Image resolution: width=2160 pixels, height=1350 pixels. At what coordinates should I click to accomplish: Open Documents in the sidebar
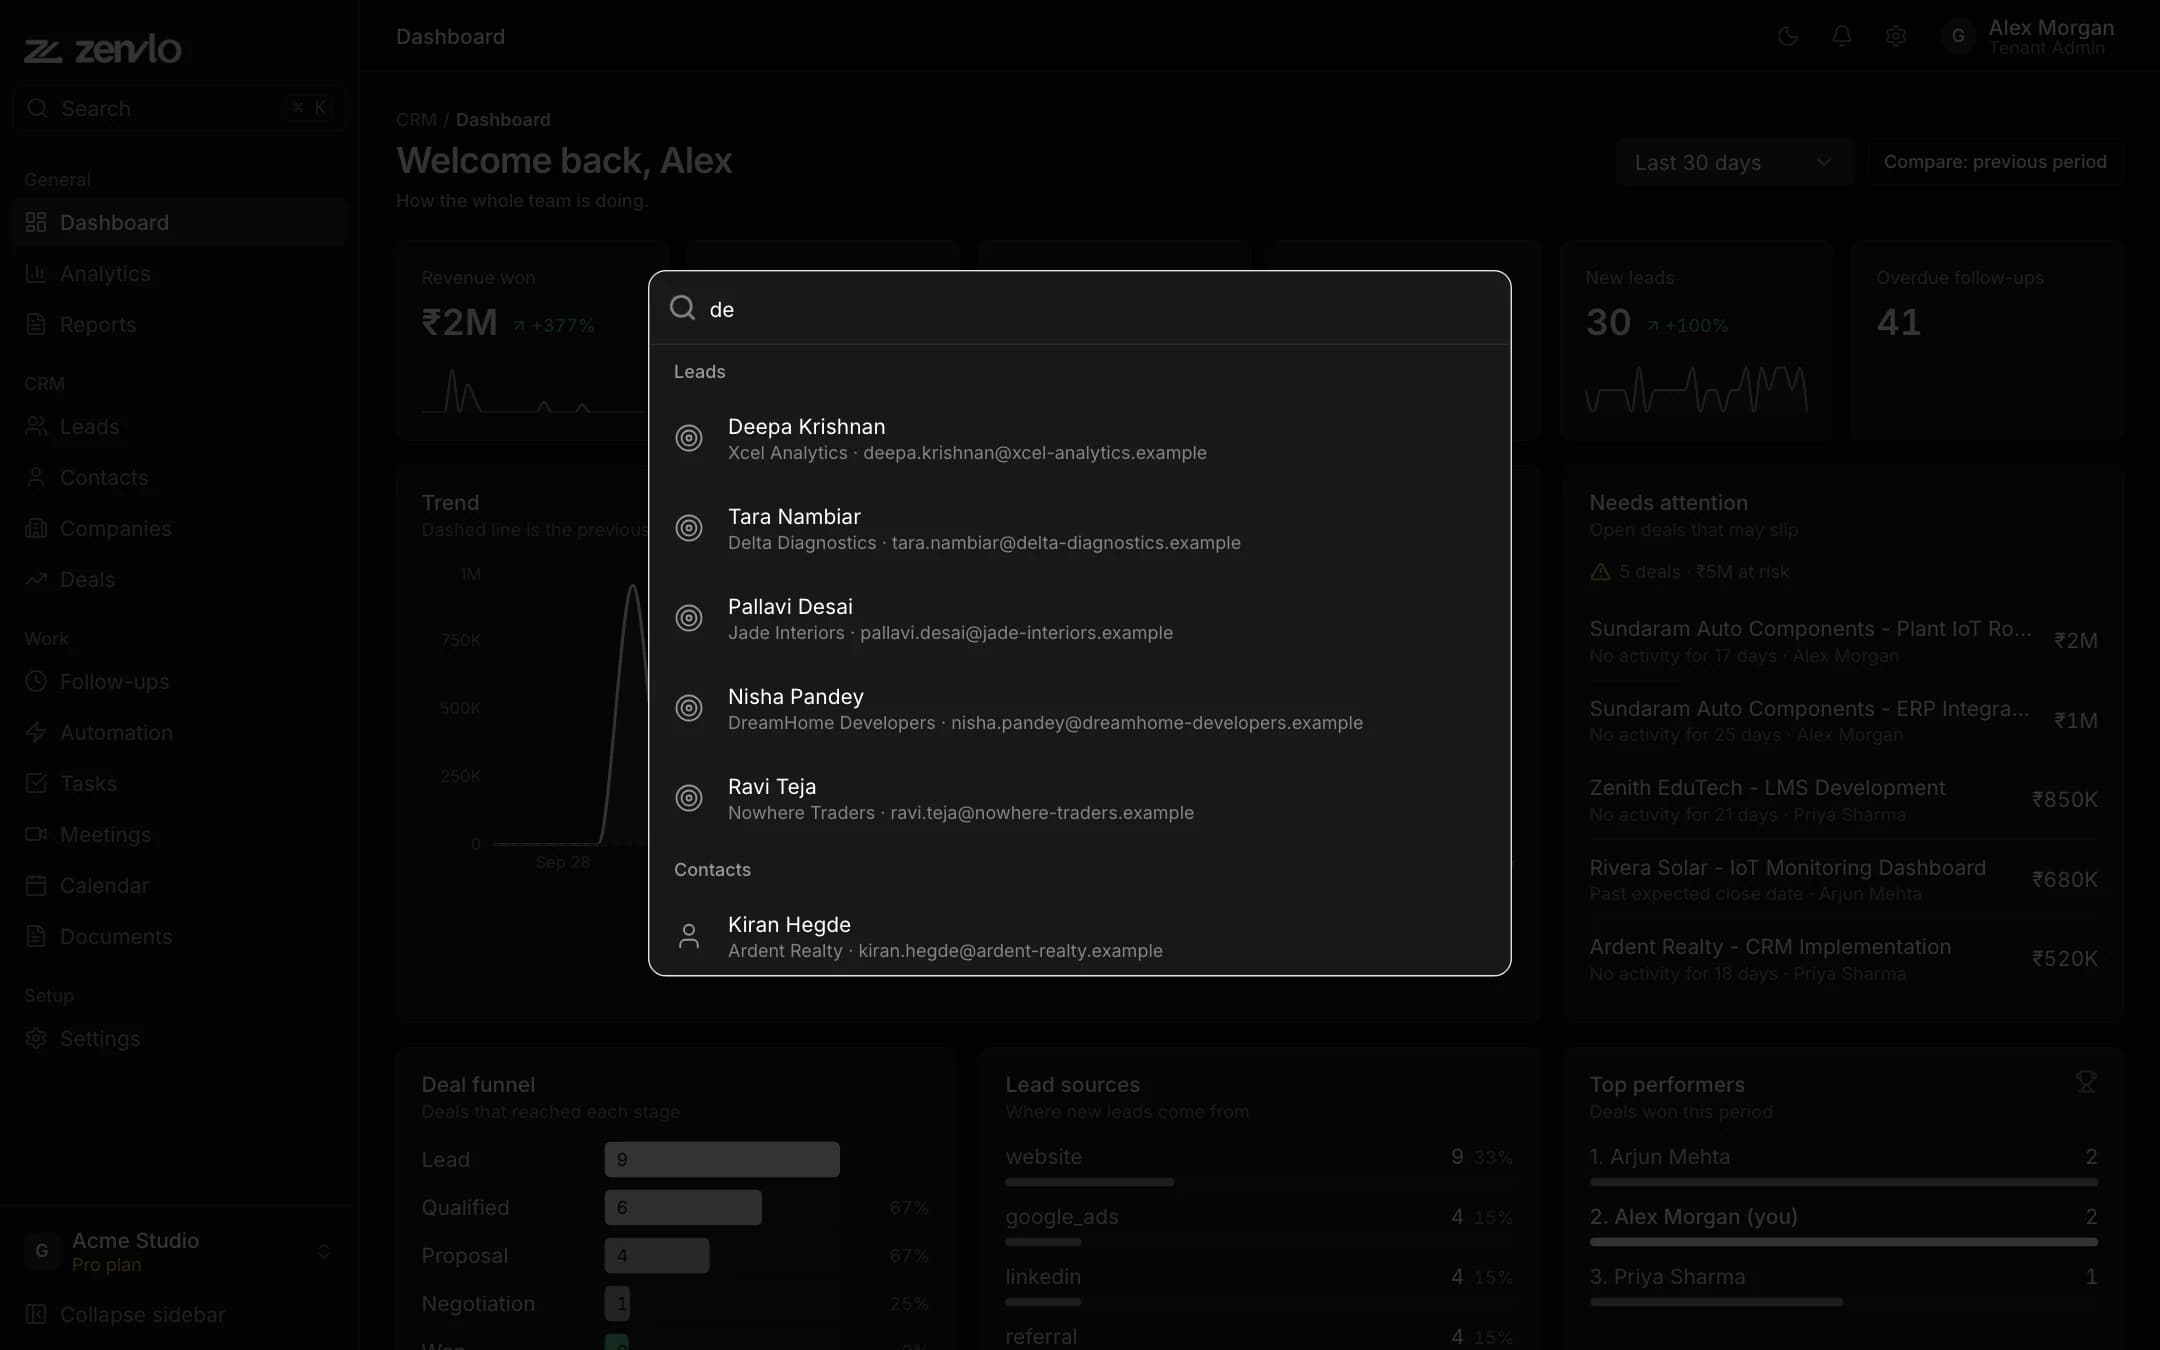click(x=180, y=936)
